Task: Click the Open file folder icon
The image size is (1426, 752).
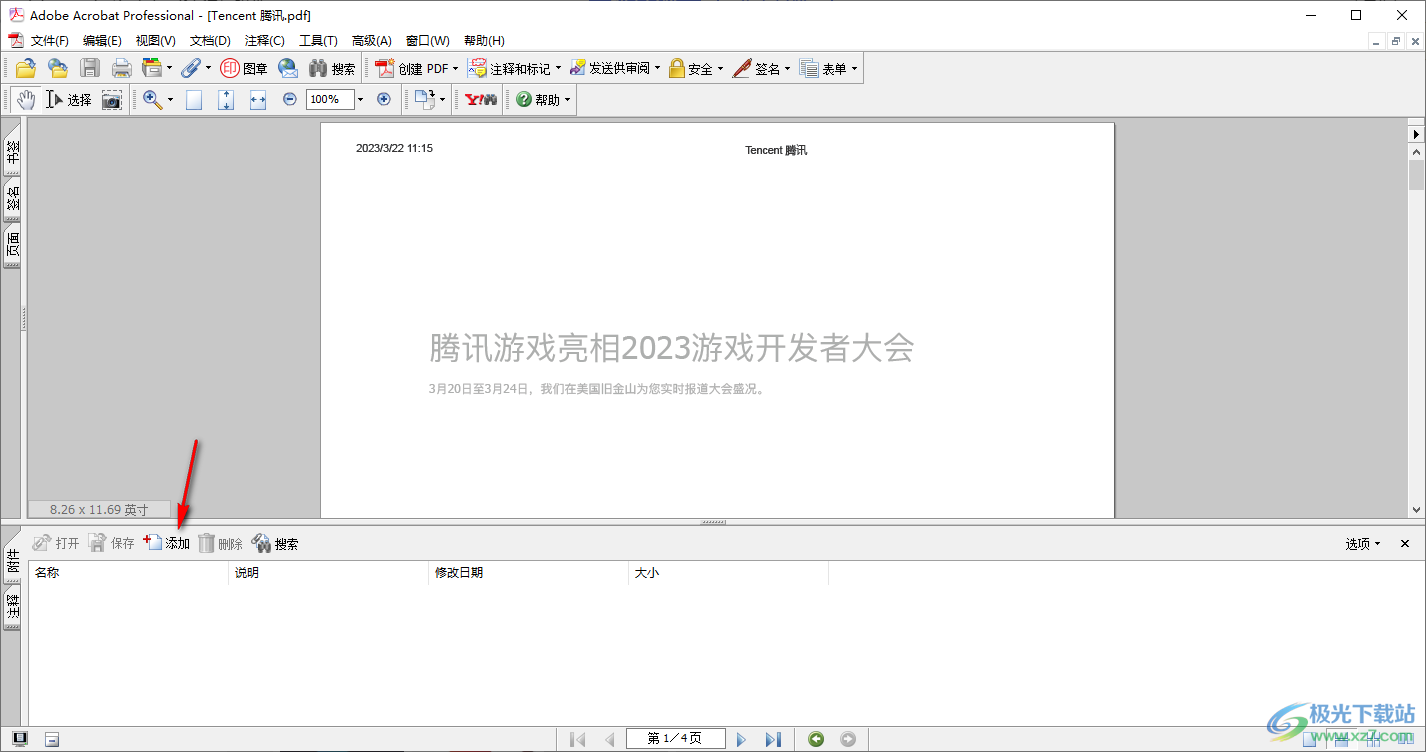Action: 26,68
